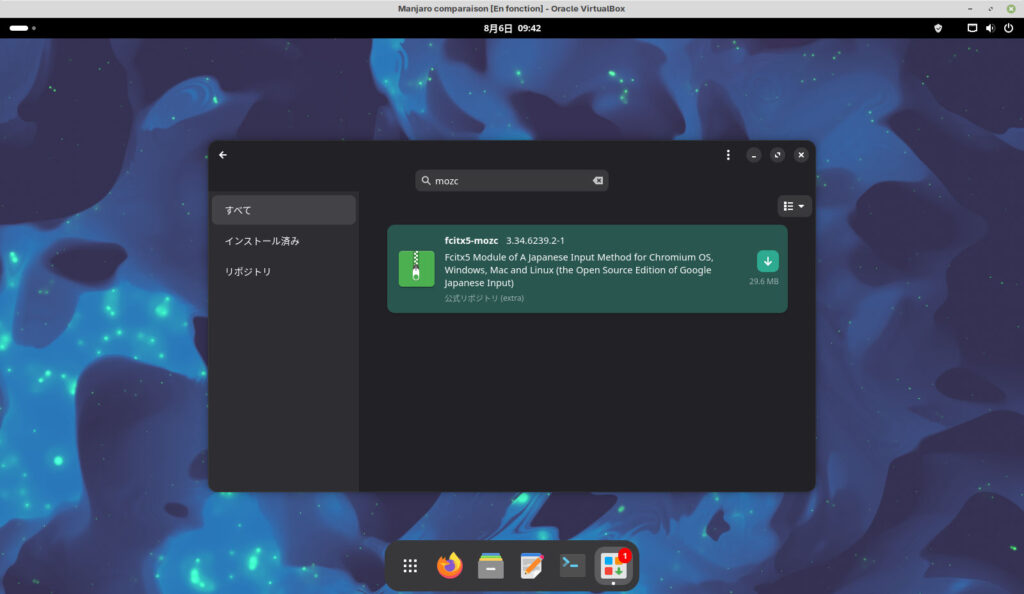Viewport: 1024px width, 594px height.
Task: Install fcitx5-mozc with the download arrow
Action: point(767,261)
